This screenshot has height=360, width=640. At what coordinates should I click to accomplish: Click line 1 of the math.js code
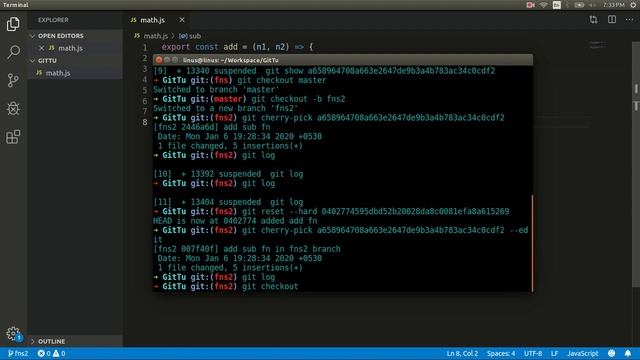click(237, 47)
